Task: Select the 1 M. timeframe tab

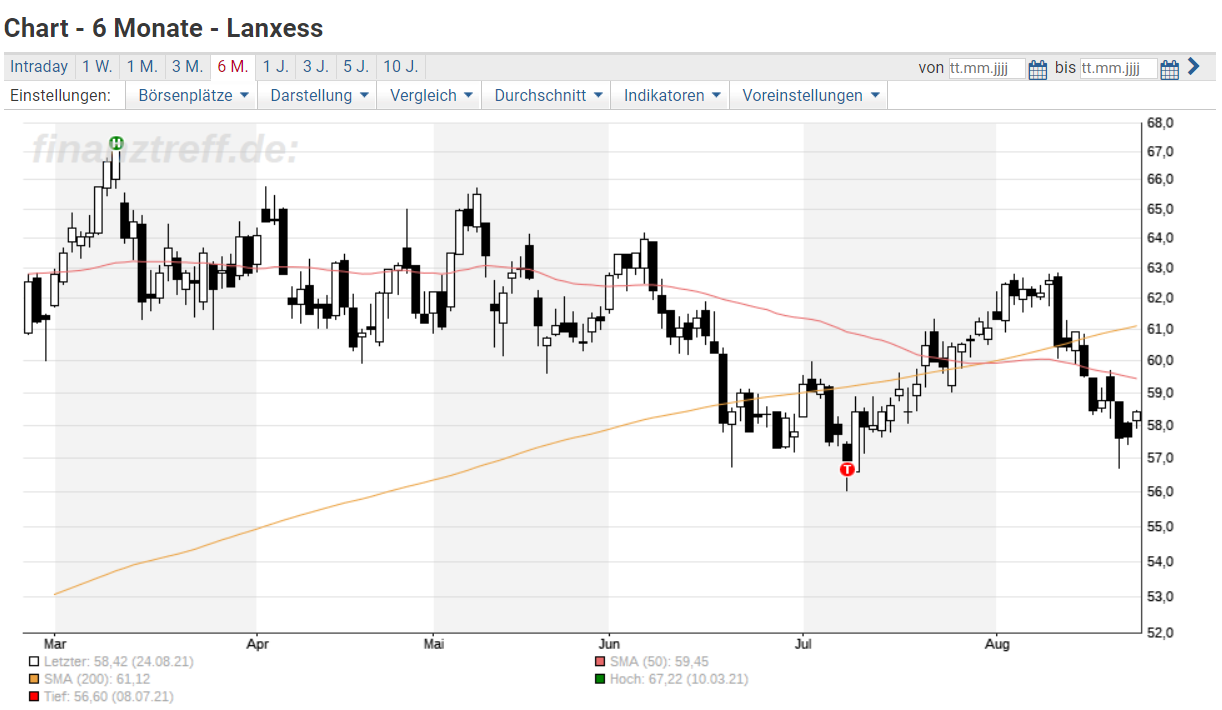Action: point(142,67)
